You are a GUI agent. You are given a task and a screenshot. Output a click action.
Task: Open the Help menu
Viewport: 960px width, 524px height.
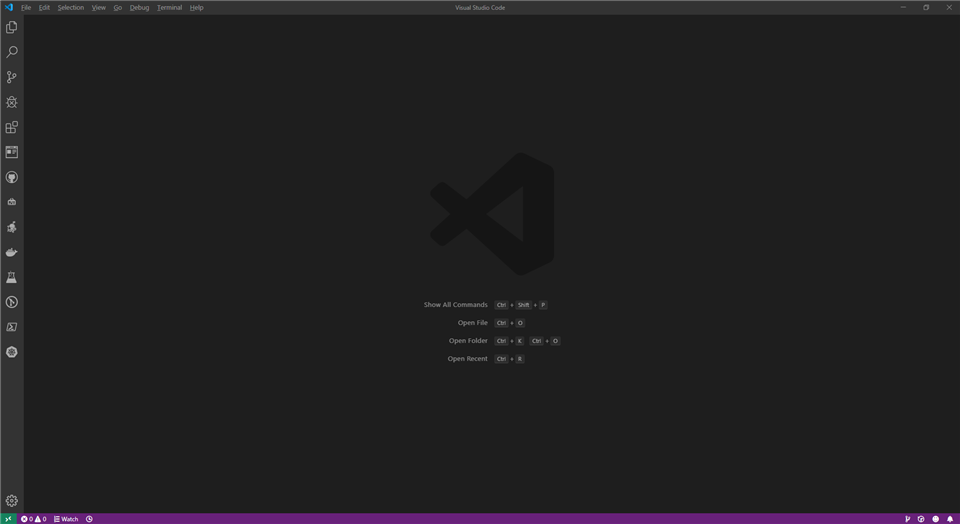point(196,7)
